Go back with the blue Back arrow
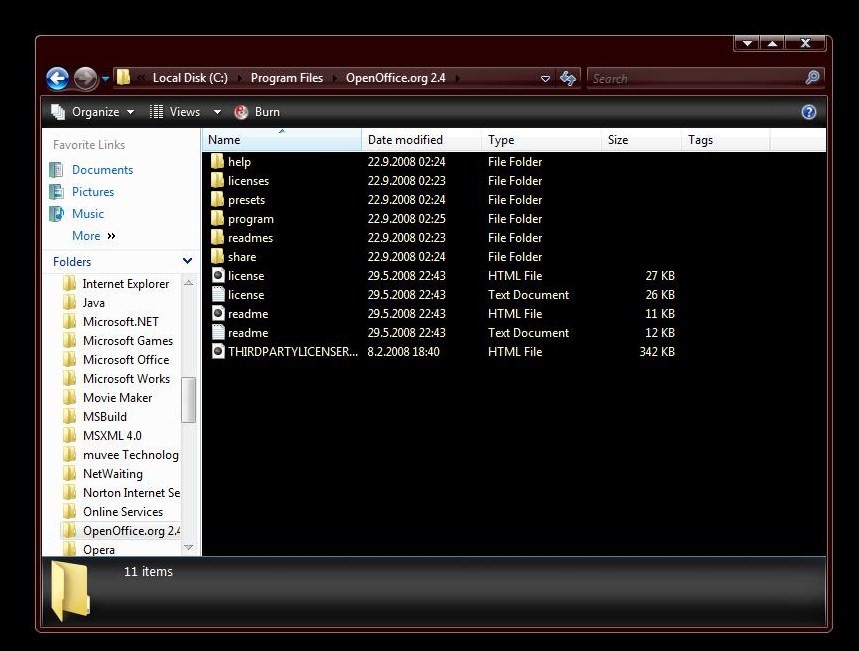The width and height of the screenshot is (859, 651). [58, 79]
